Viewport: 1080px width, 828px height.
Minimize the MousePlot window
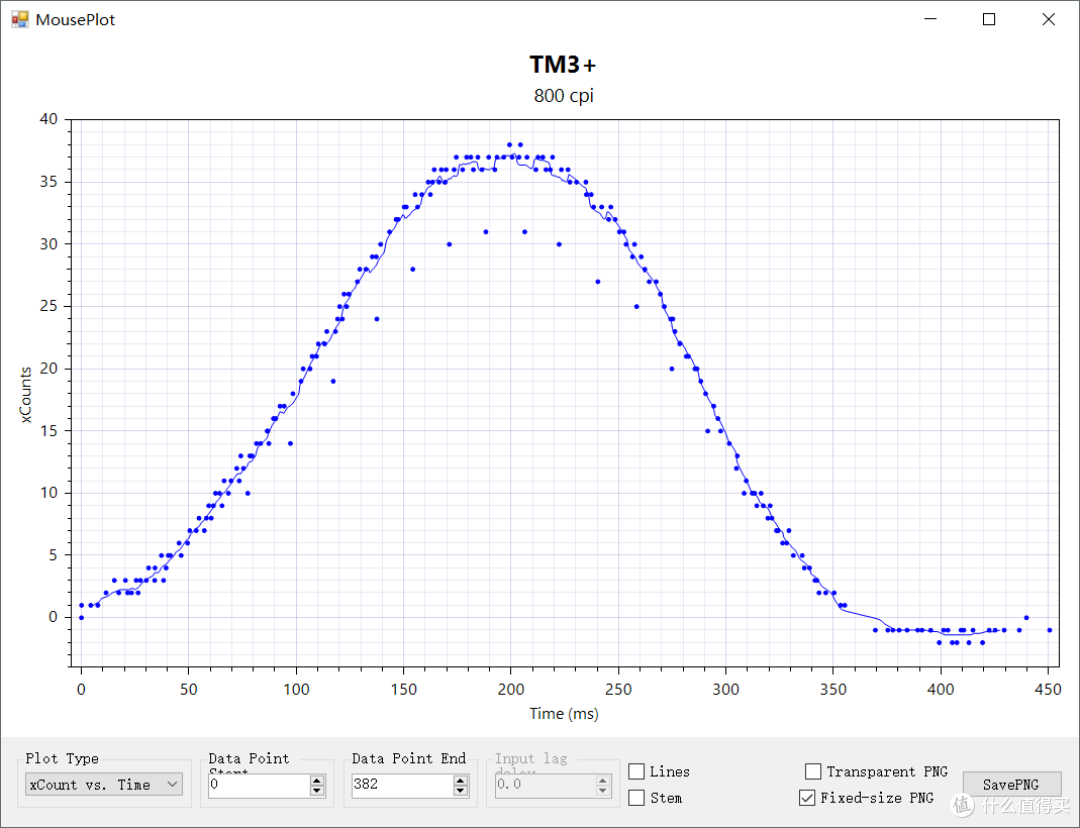point(931,19)
